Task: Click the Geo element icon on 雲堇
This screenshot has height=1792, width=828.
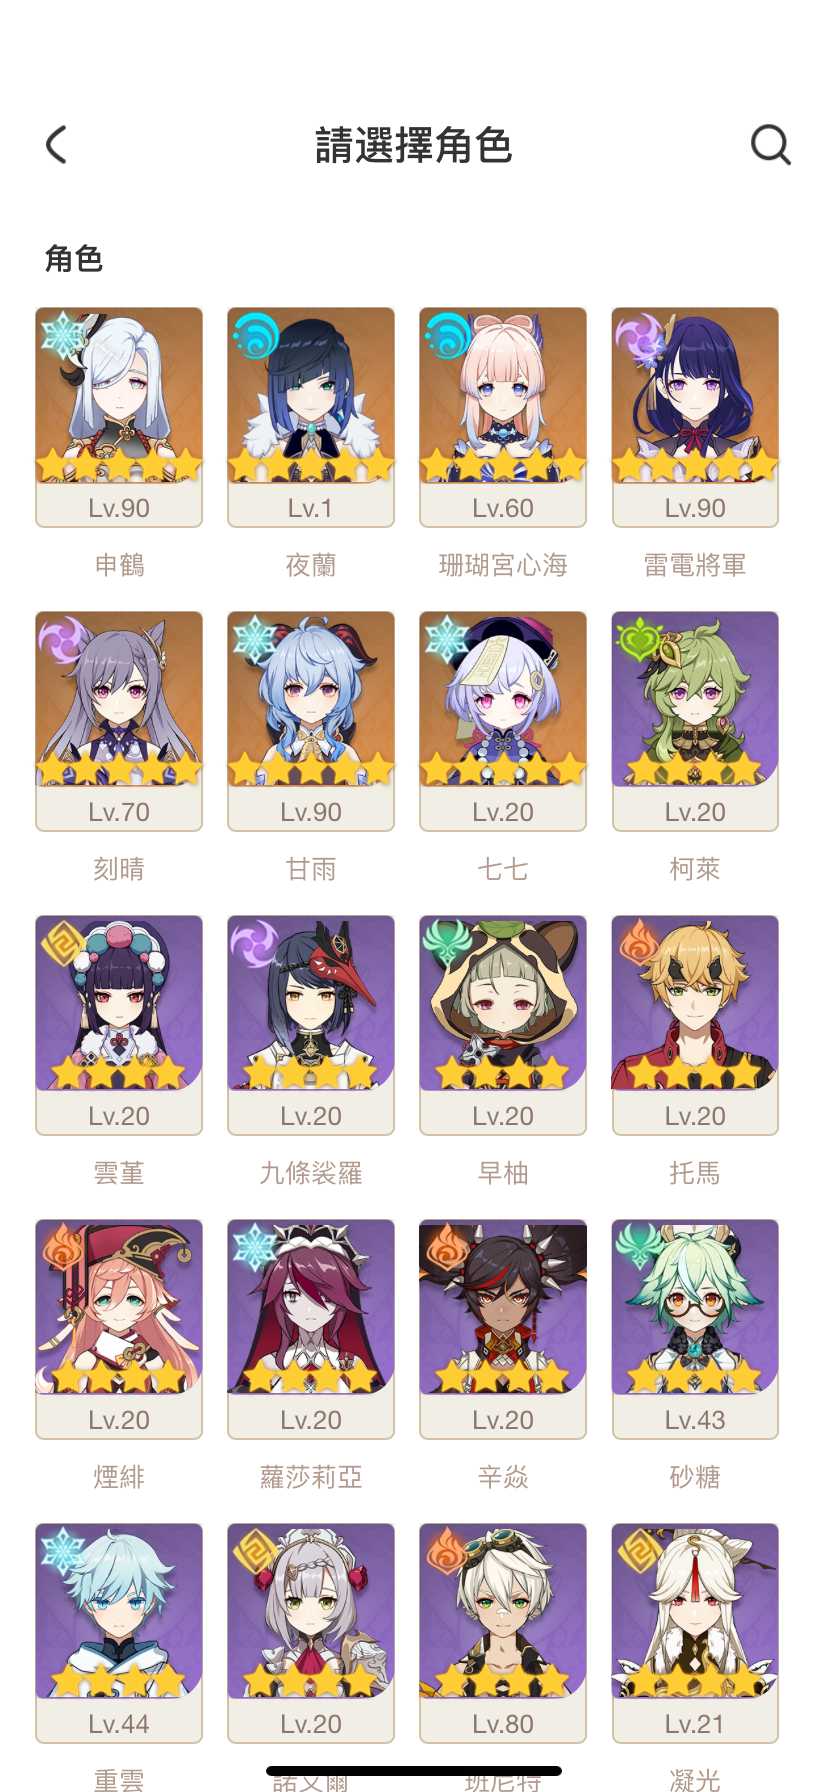Action: tap(62, 944)
